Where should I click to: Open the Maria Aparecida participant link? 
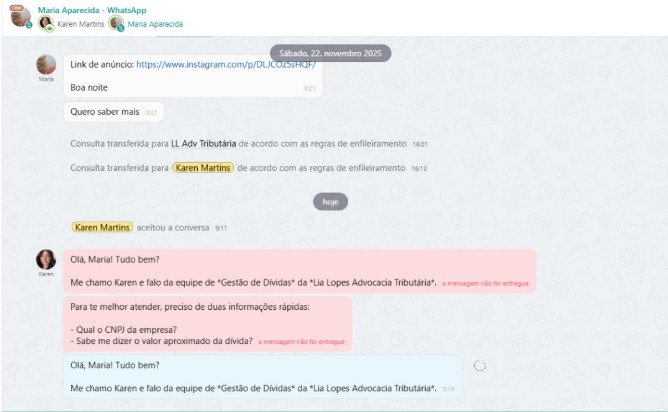click(155, 24)
